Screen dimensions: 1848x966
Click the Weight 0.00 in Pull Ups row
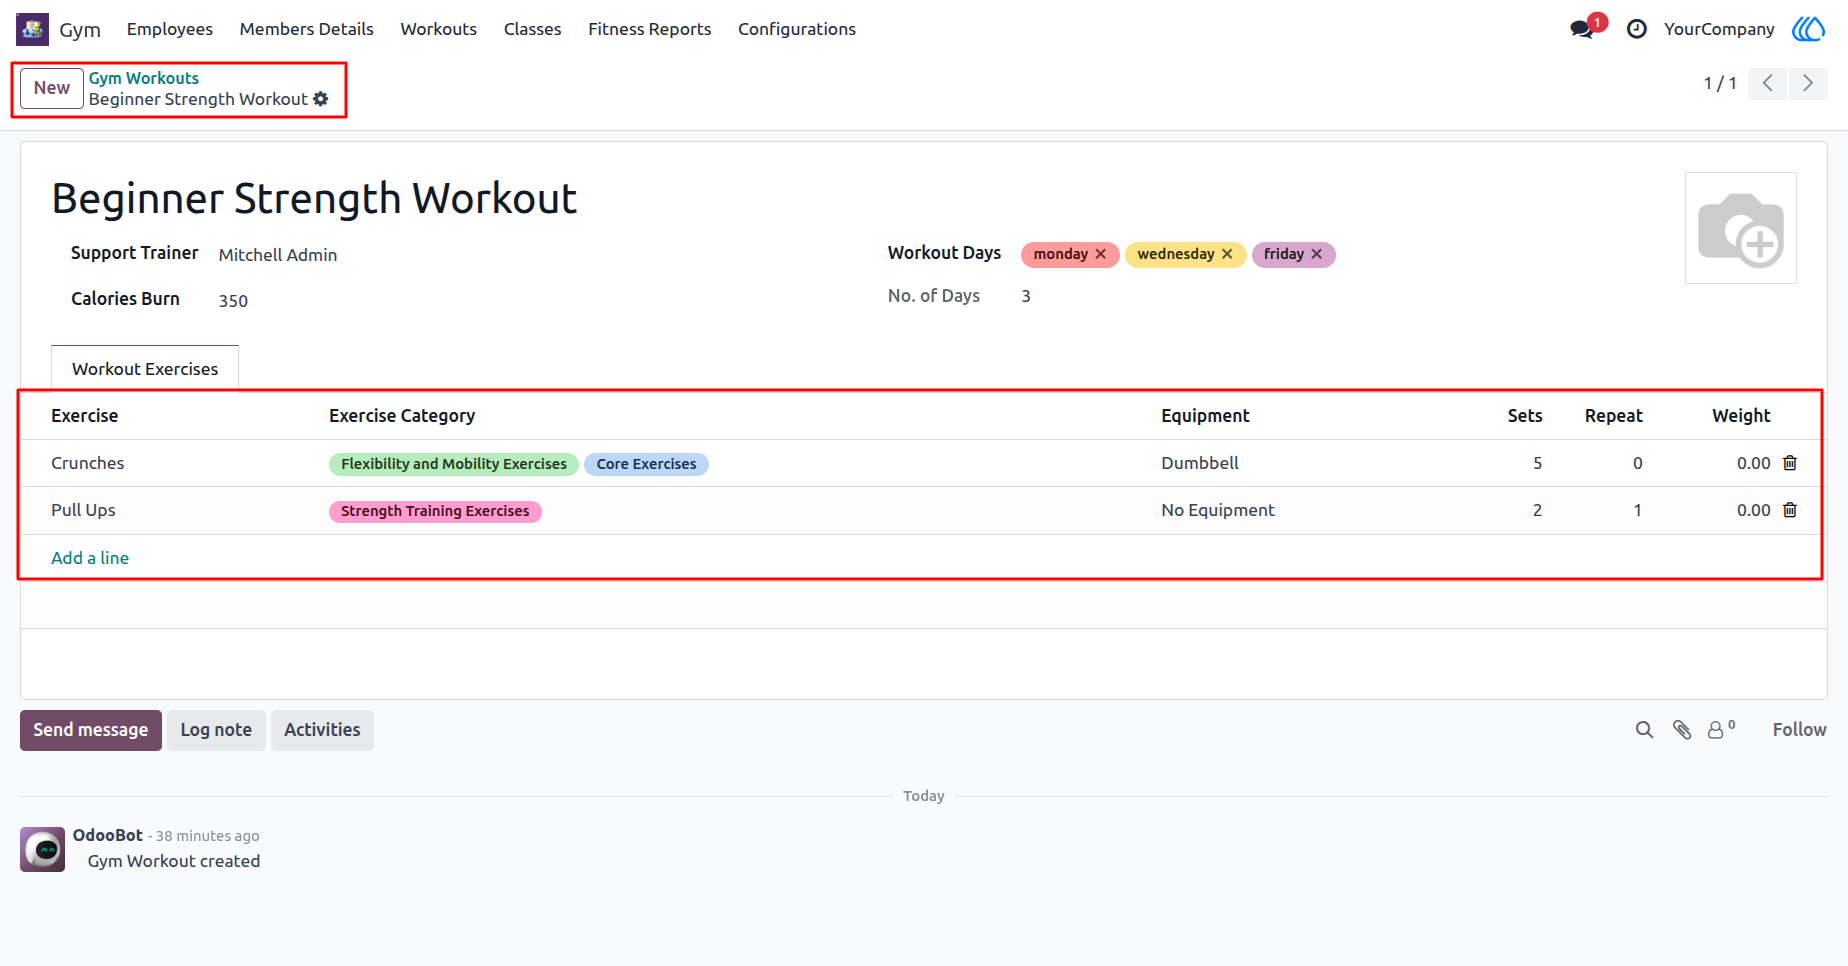point(1753,510)
